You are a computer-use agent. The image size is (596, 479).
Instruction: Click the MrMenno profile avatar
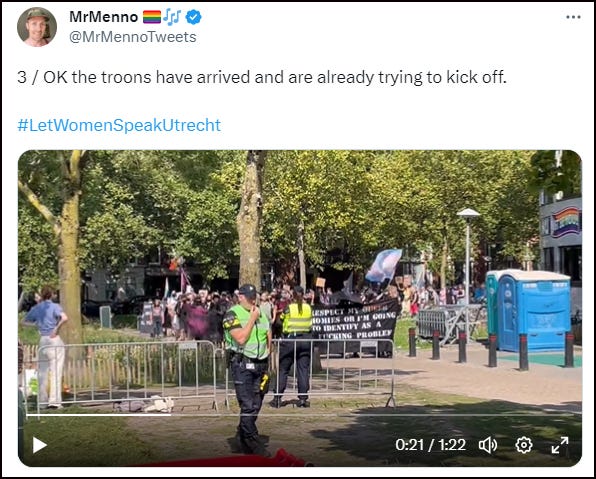37,27
